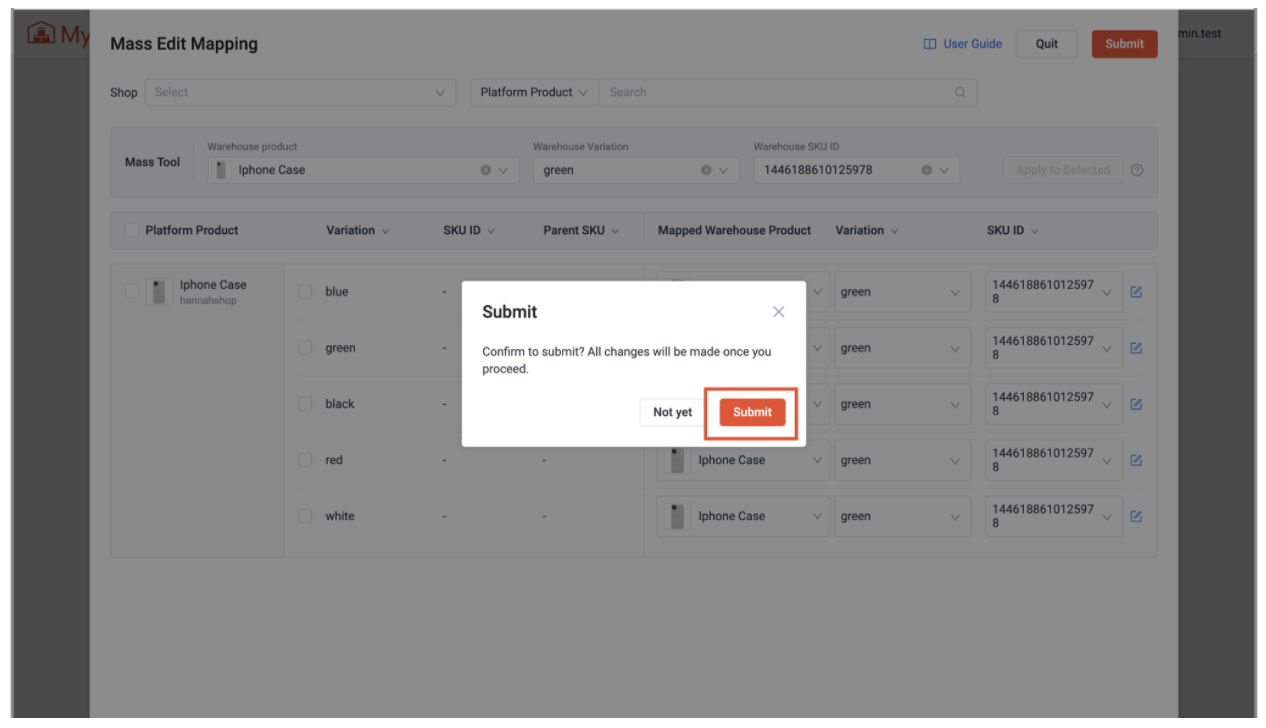Open the mapped SKU ID dropdown in the red row

(1054, 460)
